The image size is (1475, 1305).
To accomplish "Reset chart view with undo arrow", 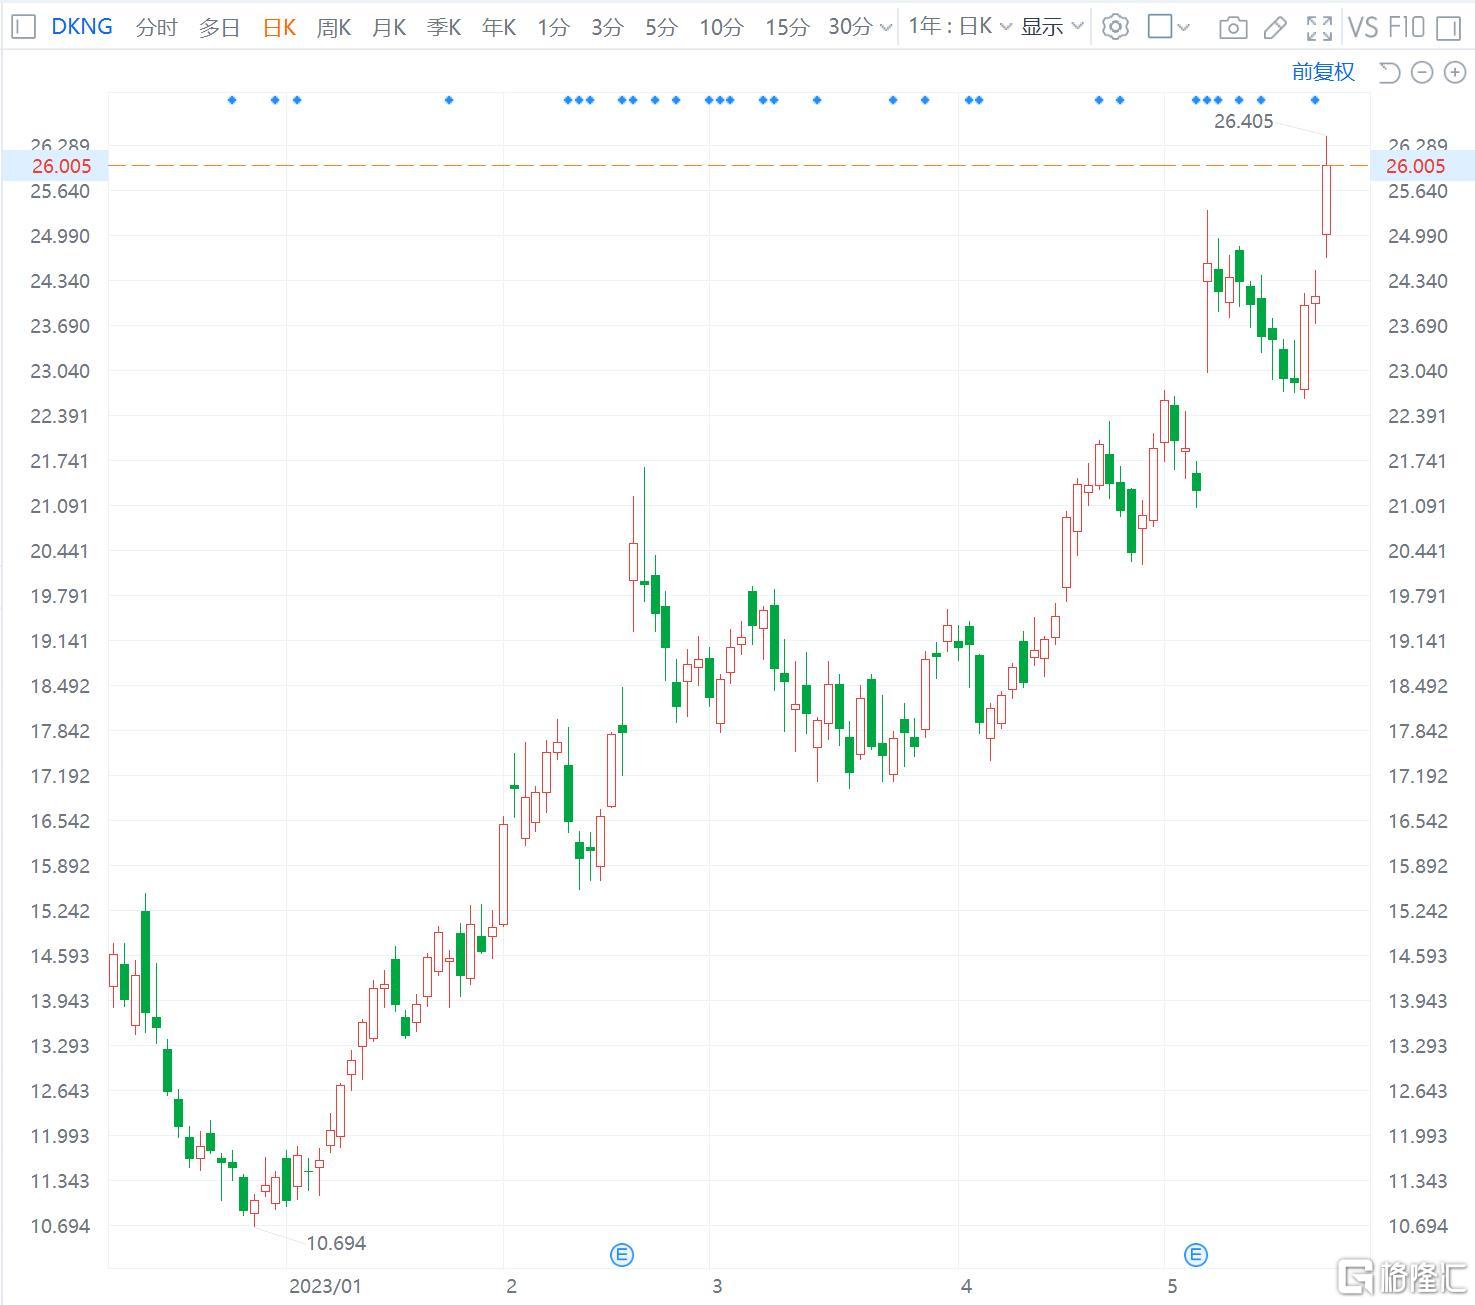I will tap(1389, 72).
